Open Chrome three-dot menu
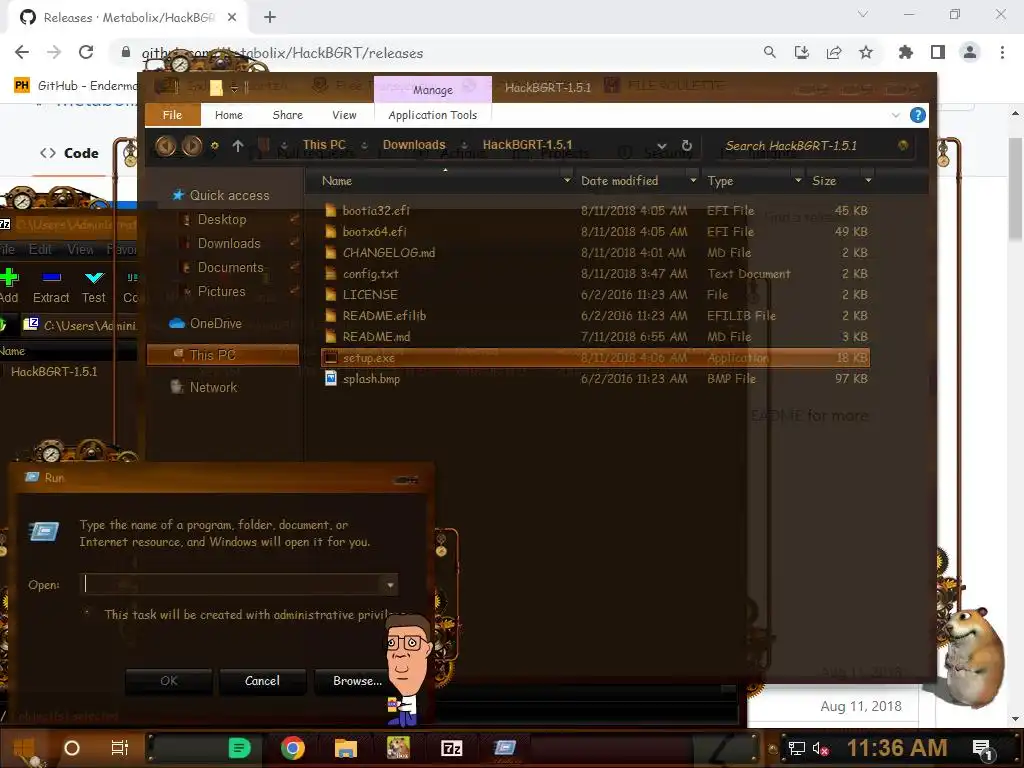 tap(1002, 52)
